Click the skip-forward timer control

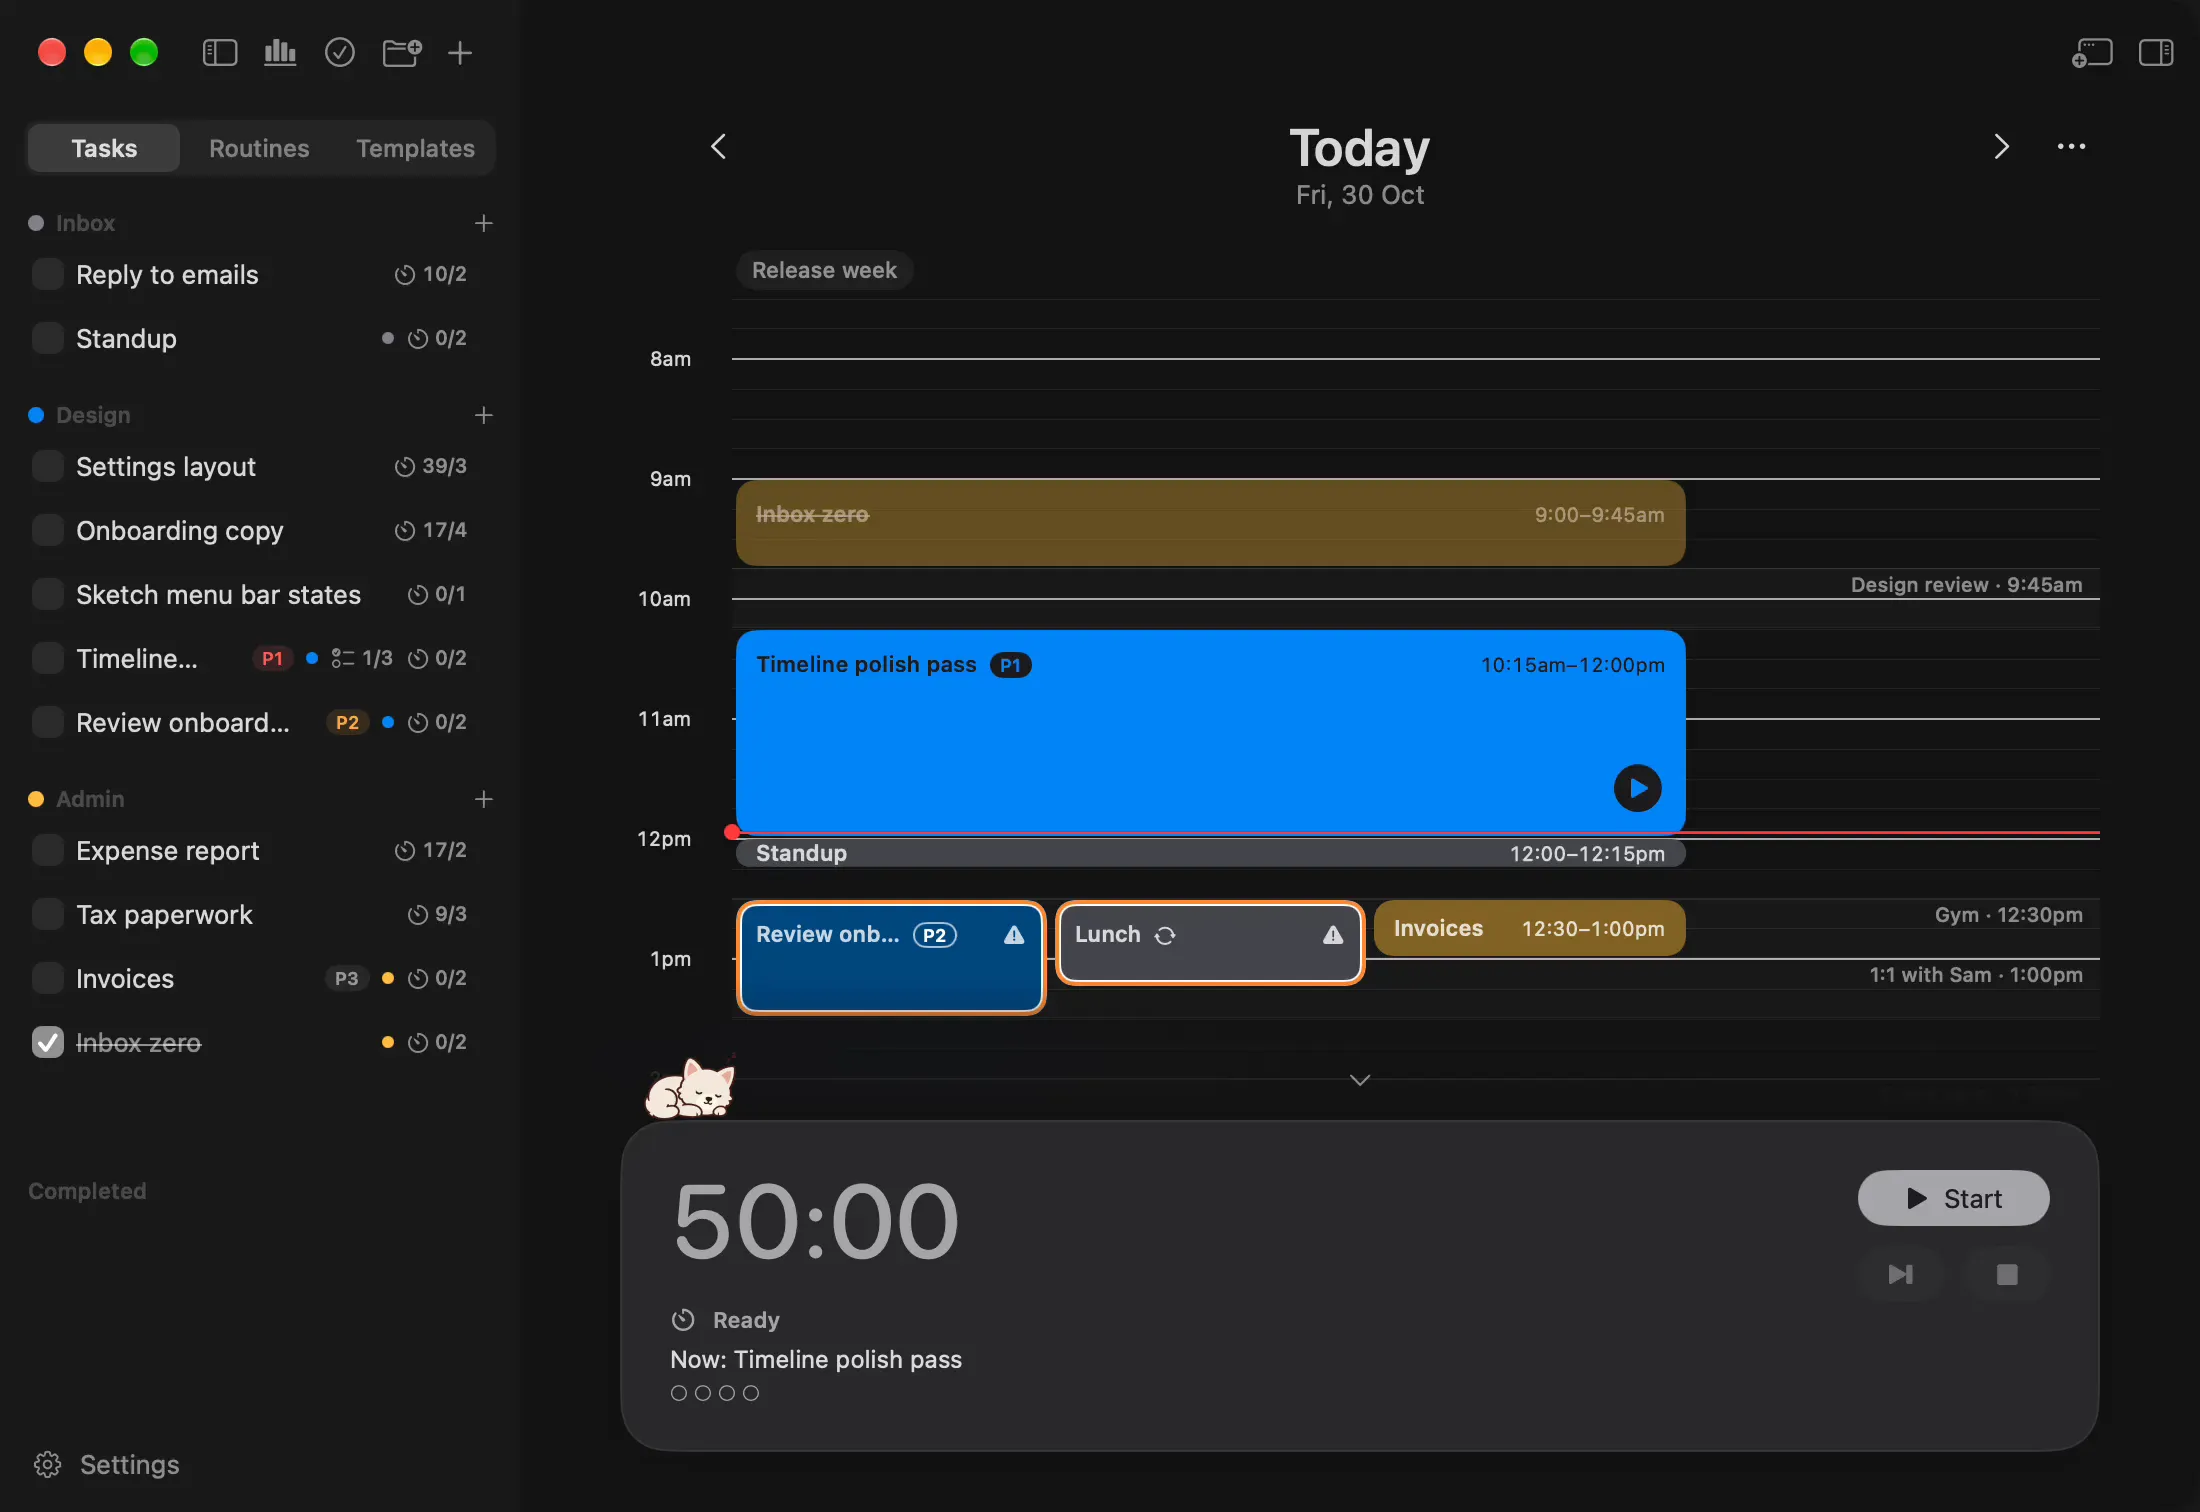click(x=1900, y=1274)
